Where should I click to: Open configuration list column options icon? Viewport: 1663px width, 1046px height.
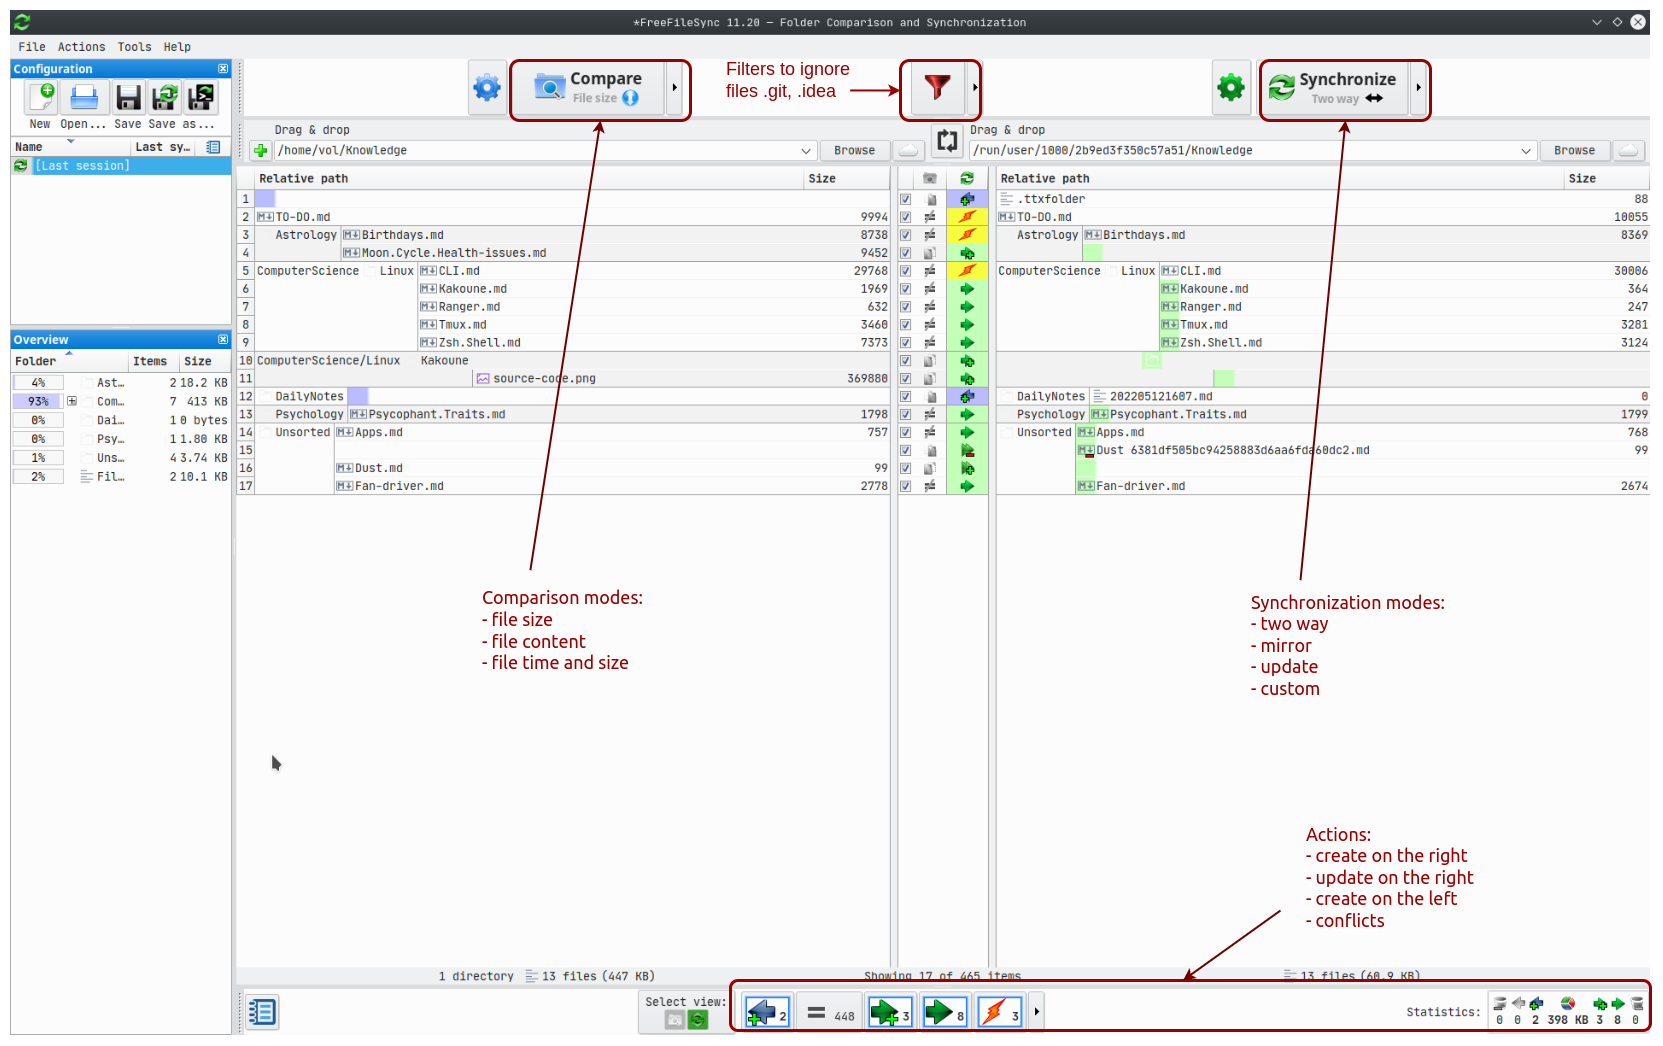click(213, 147)
